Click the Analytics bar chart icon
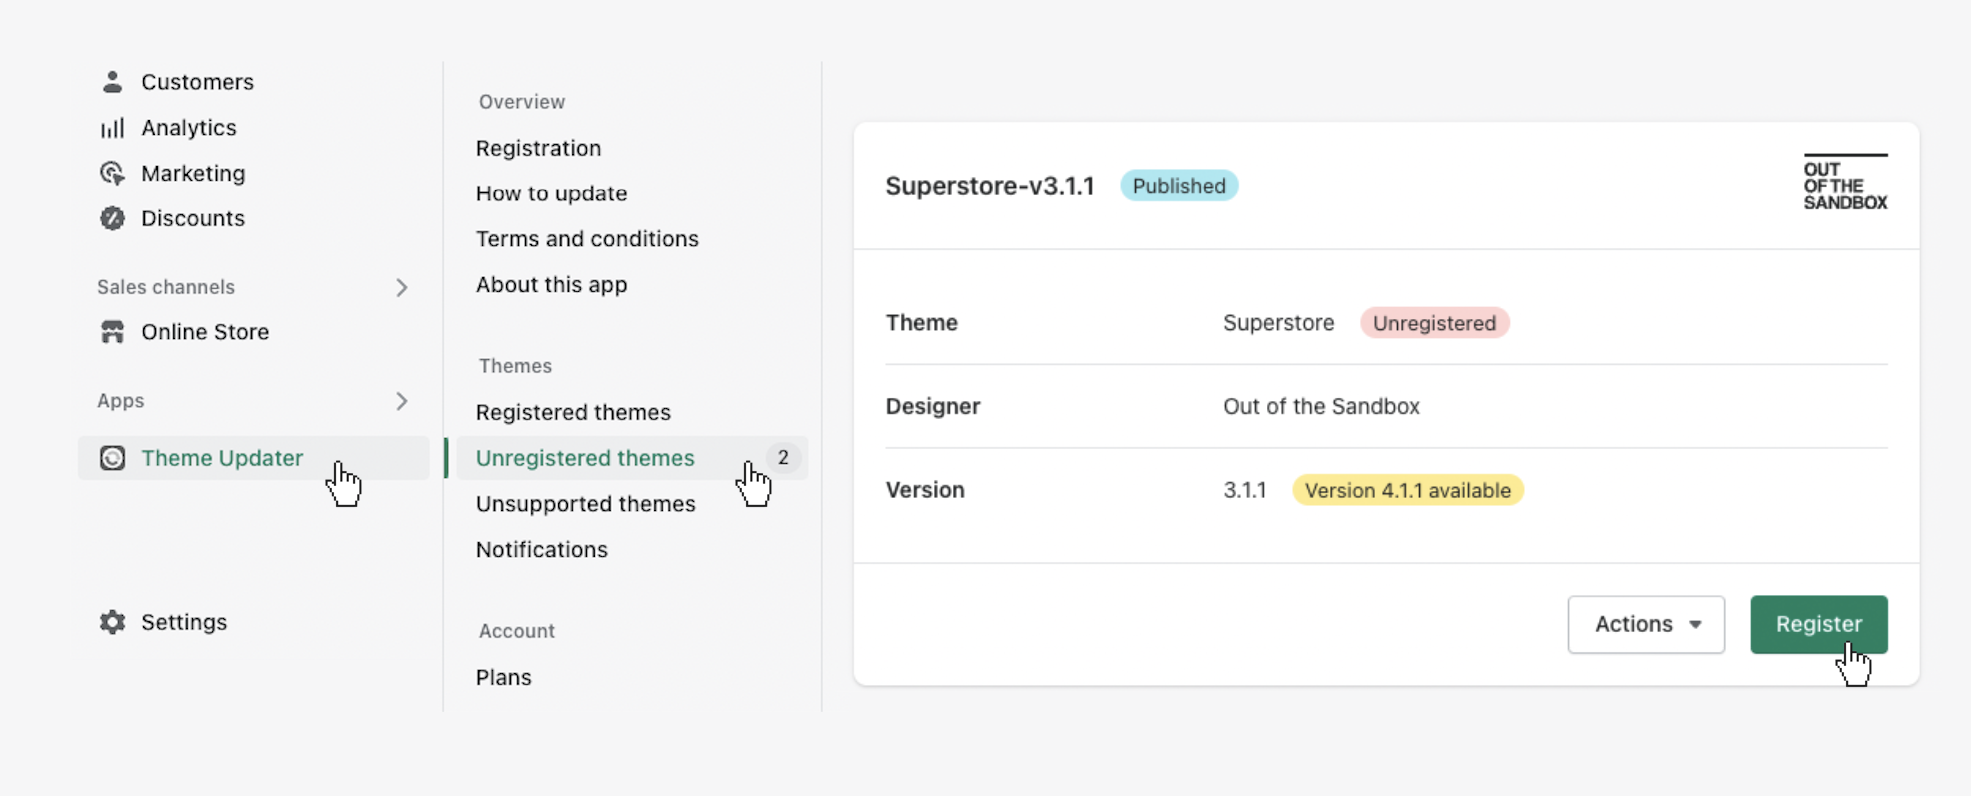Viewport: 1971px width, 796px height. 112,128
